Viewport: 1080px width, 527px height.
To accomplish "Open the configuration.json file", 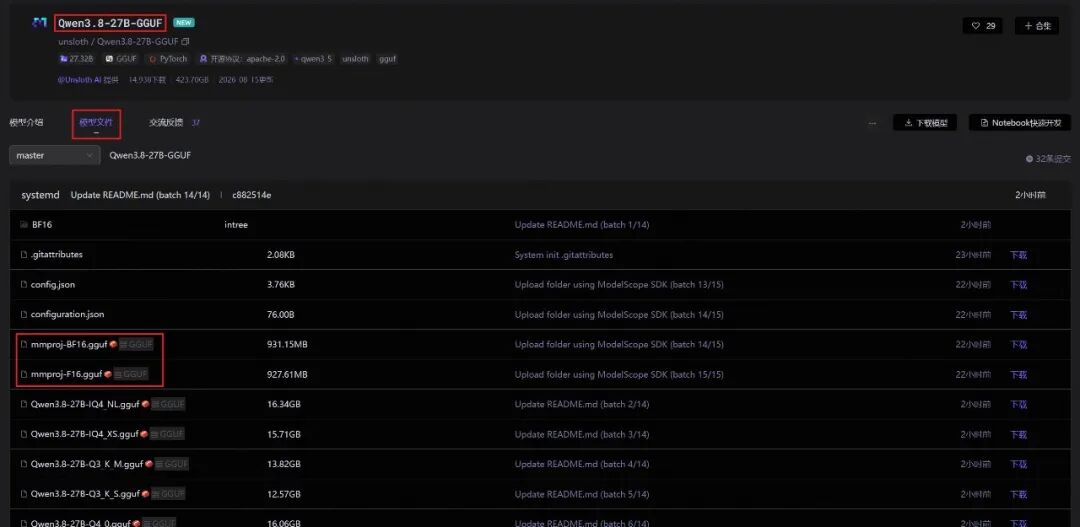I will [x=68, y=314].
